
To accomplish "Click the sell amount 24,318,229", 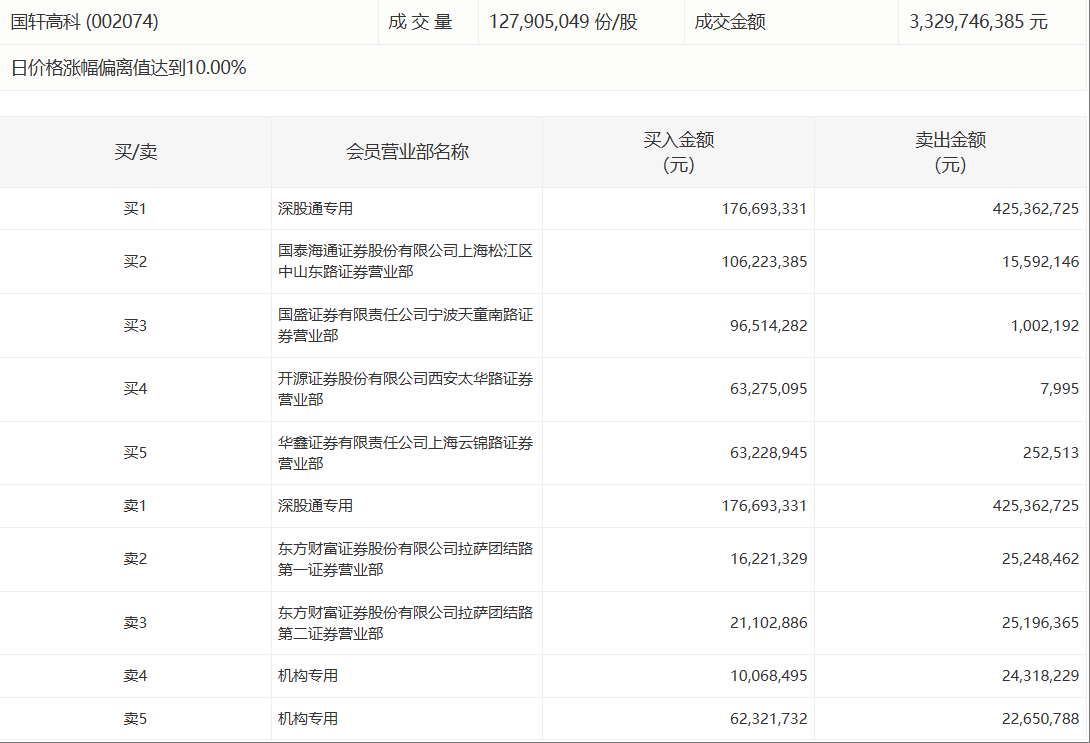I will [1040, 676].
